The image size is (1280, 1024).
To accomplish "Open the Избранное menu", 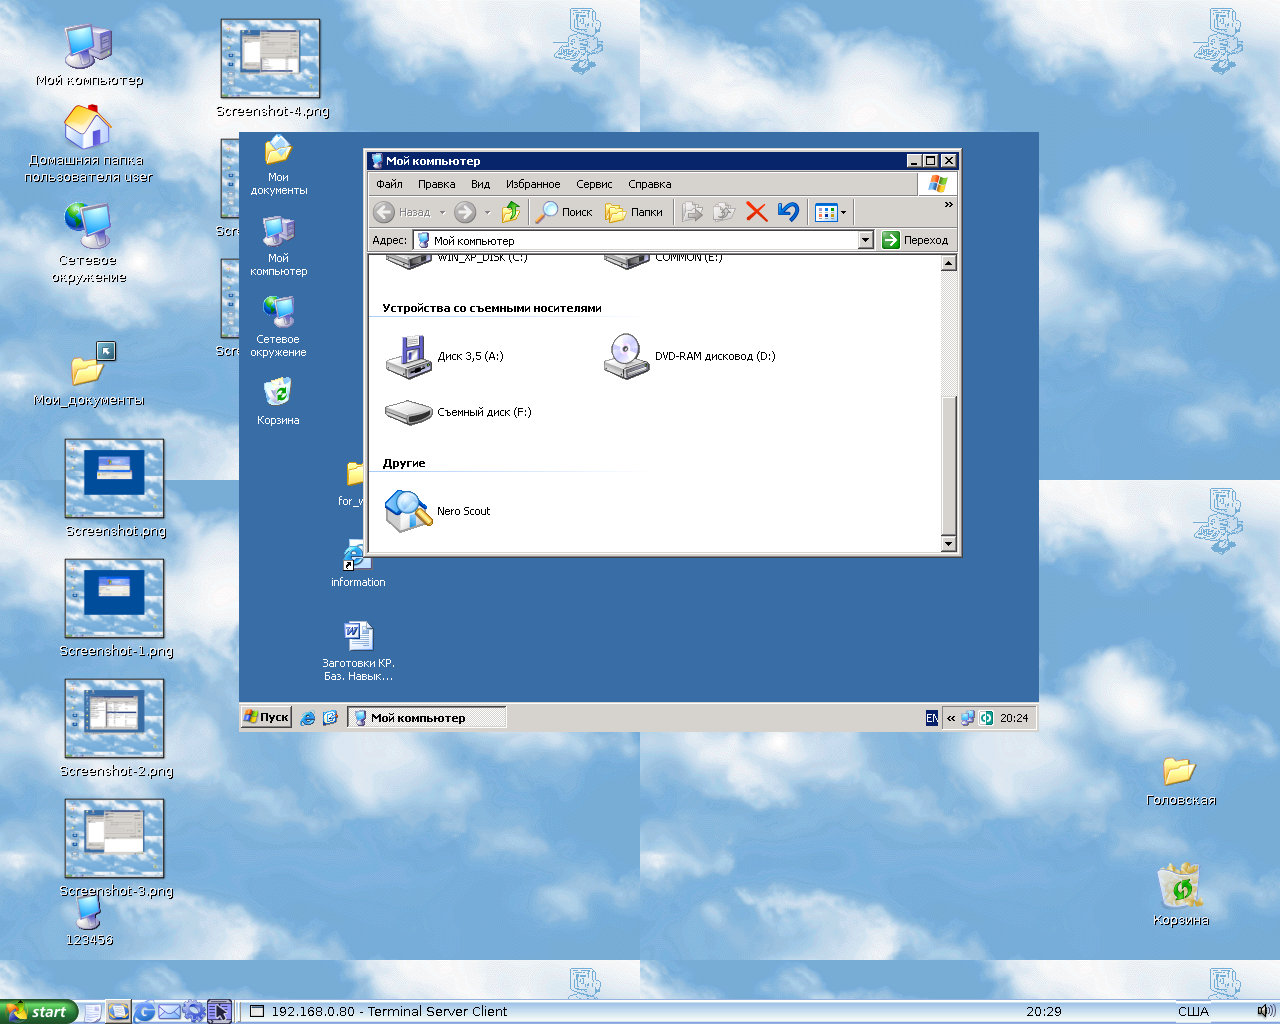I will click(532, 184).
